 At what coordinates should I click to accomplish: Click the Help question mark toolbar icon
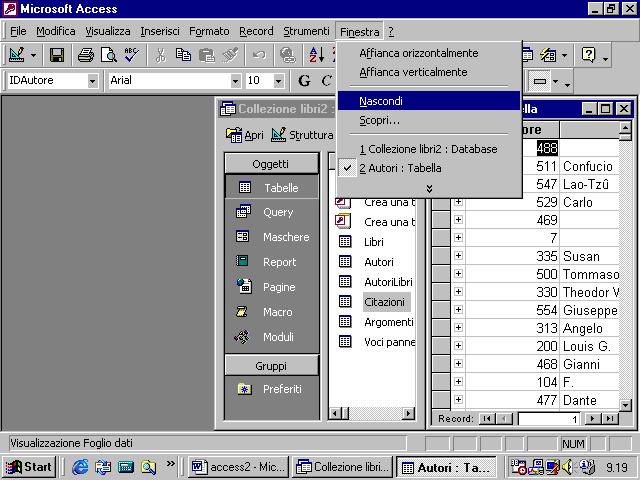coord(589,54)
